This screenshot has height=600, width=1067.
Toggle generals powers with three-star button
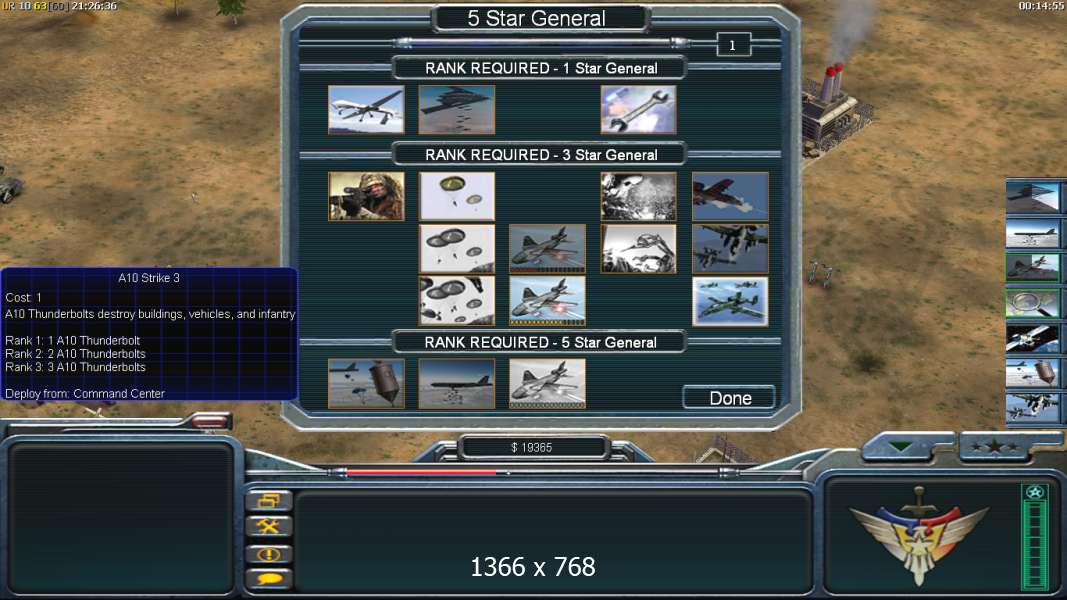(995, 447)
